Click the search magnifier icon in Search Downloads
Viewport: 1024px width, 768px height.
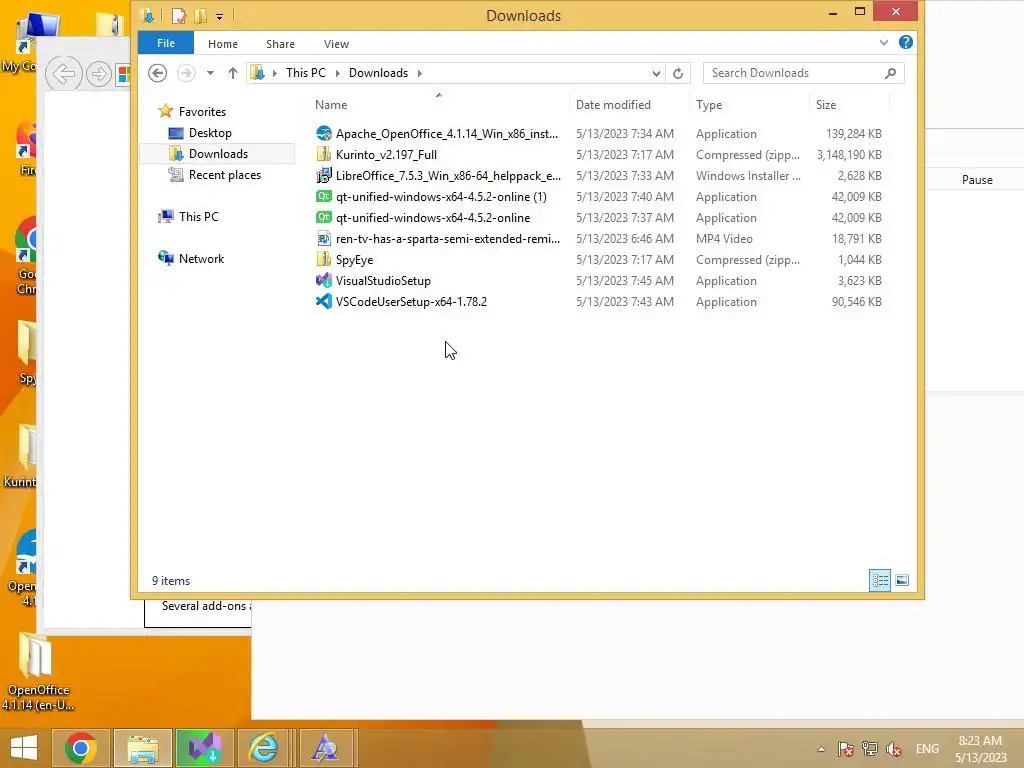point(890,73)
